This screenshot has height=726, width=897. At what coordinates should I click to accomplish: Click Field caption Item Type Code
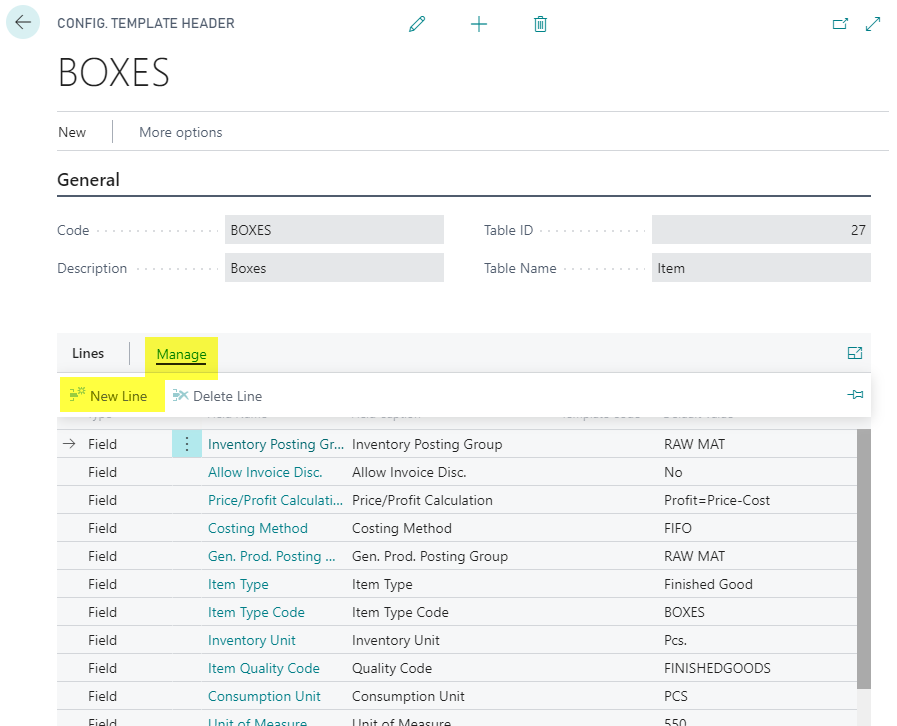coord(400,613)
